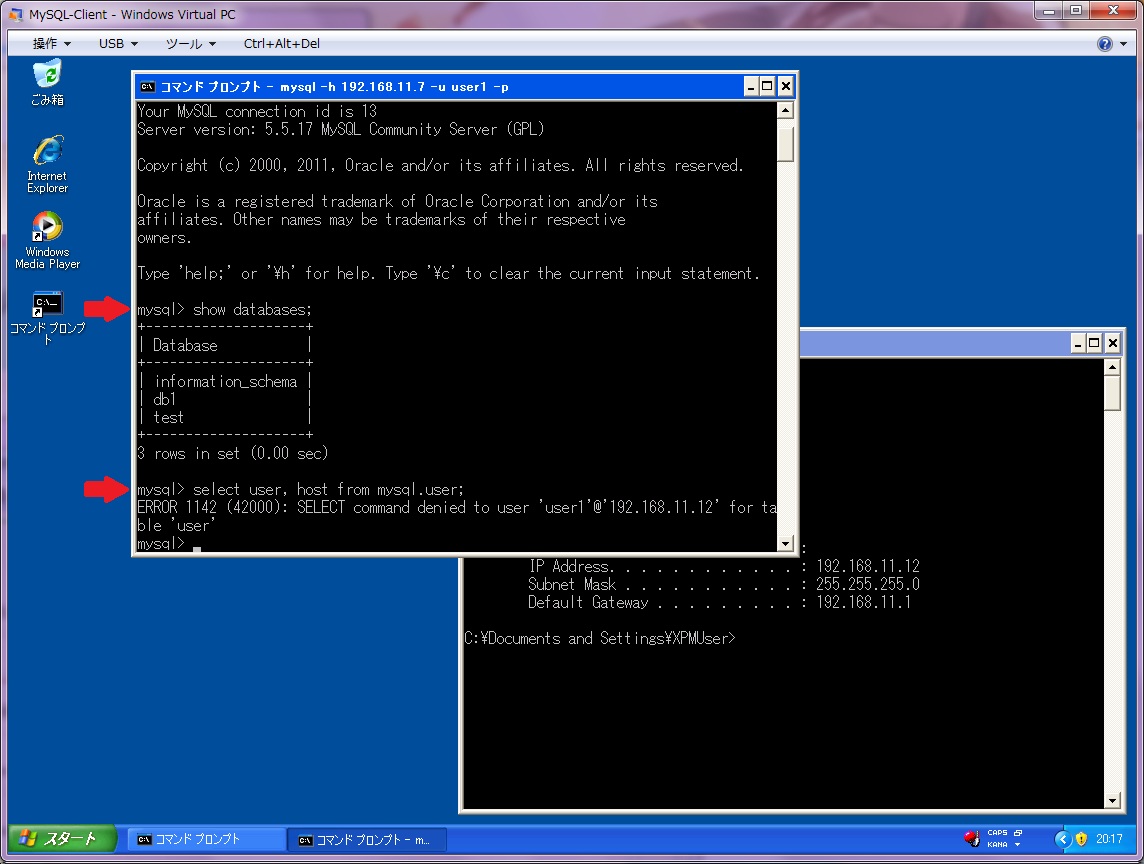The image size is (1144, 864).
Task: Click the mysql window title bar text
Action: (x=334, y=87)
